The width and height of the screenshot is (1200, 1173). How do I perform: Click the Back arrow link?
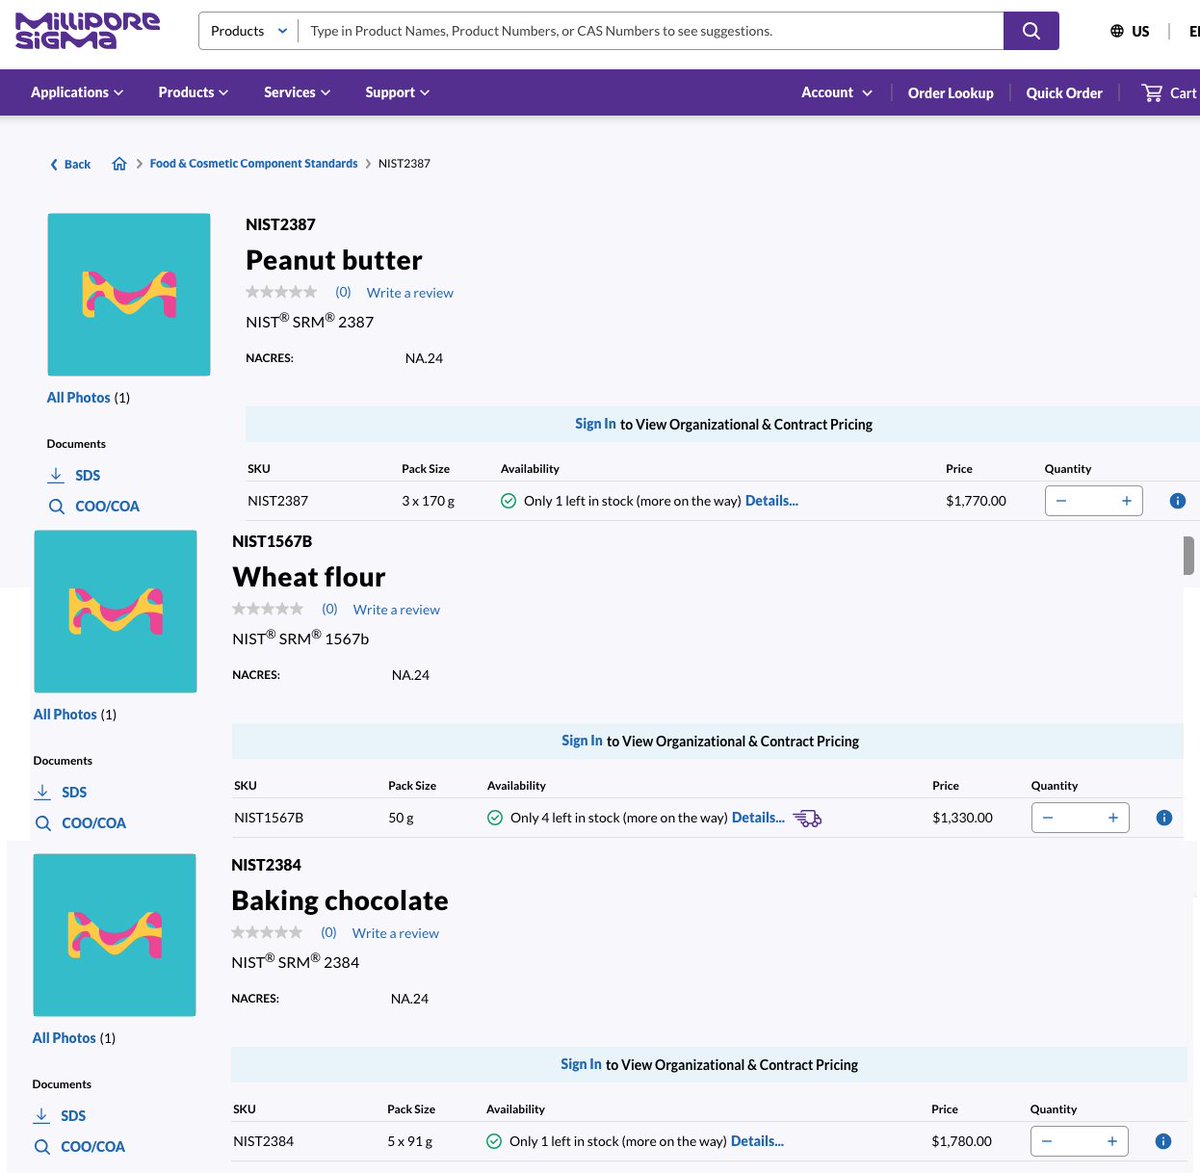(x=70, y=164)
